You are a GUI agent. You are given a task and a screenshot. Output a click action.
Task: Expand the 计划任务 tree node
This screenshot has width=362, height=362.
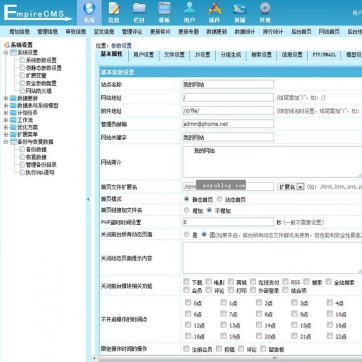click(x=6, y=113)
